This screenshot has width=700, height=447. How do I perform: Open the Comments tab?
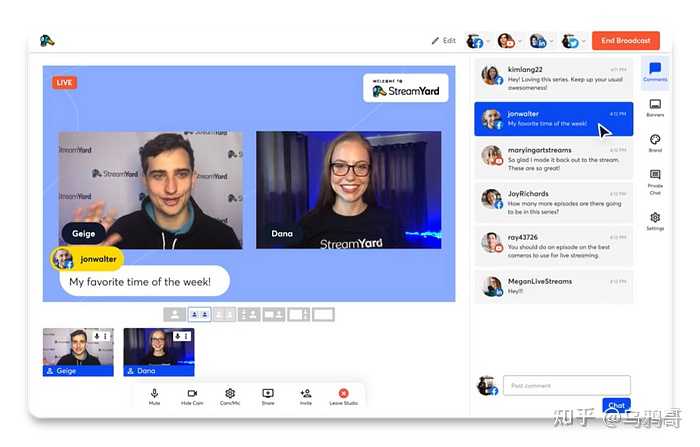click(655, 72)
